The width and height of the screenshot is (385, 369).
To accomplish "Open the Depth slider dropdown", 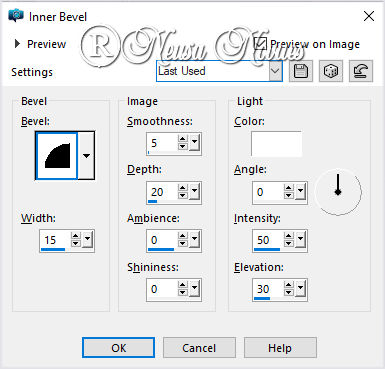I will [x=195, y=192].
